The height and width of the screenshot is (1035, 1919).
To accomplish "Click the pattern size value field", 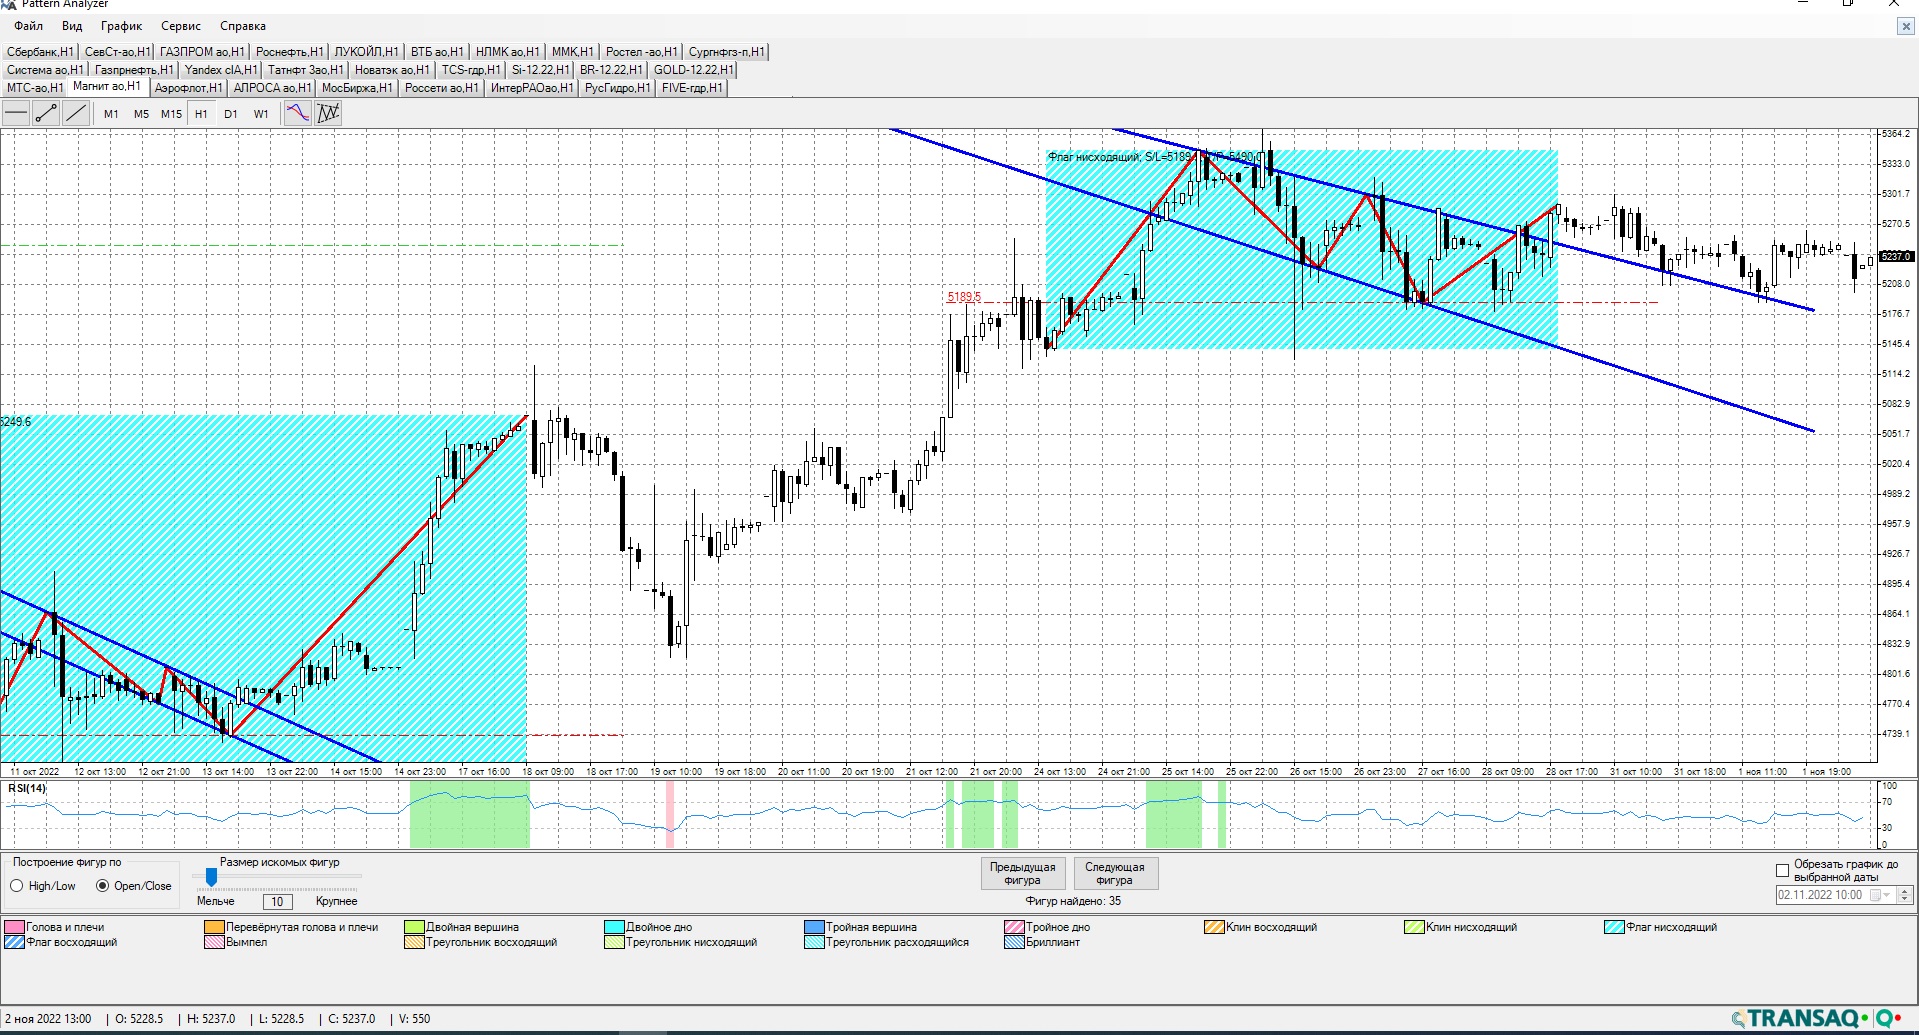I will [x=277, y=902].
